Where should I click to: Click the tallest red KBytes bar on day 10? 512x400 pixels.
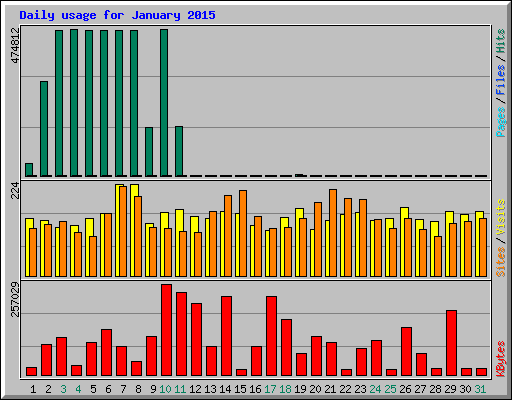pos(167,330)
